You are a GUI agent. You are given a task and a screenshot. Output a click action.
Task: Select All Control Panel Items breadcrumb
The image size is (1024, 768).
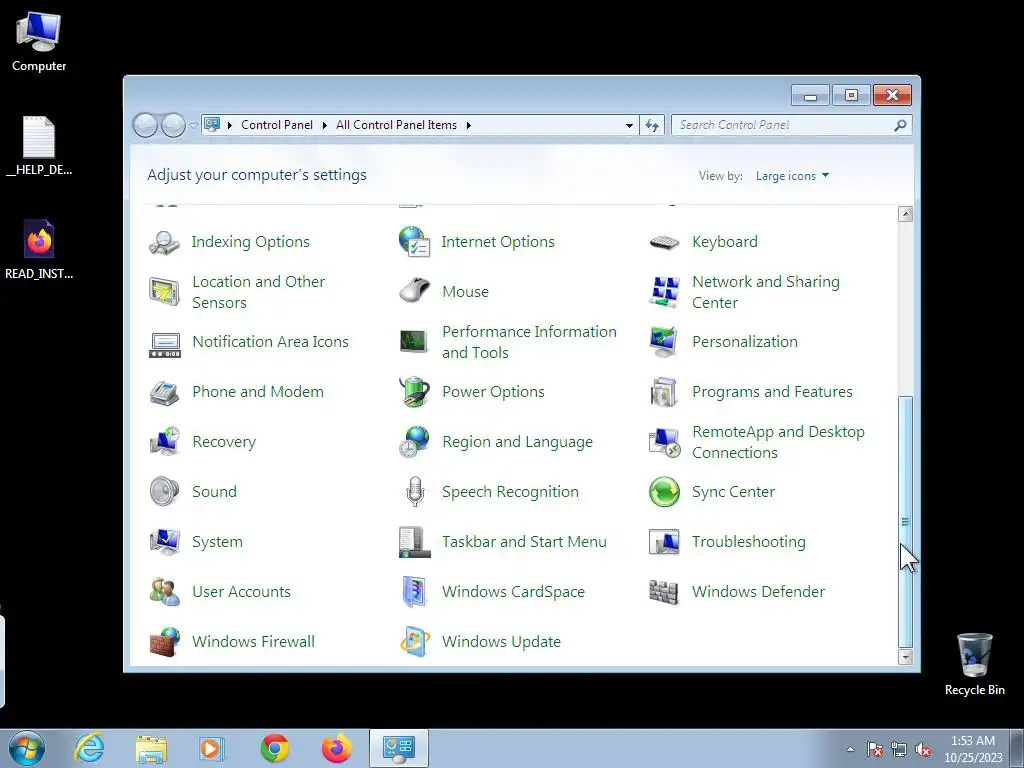[396, 125]
